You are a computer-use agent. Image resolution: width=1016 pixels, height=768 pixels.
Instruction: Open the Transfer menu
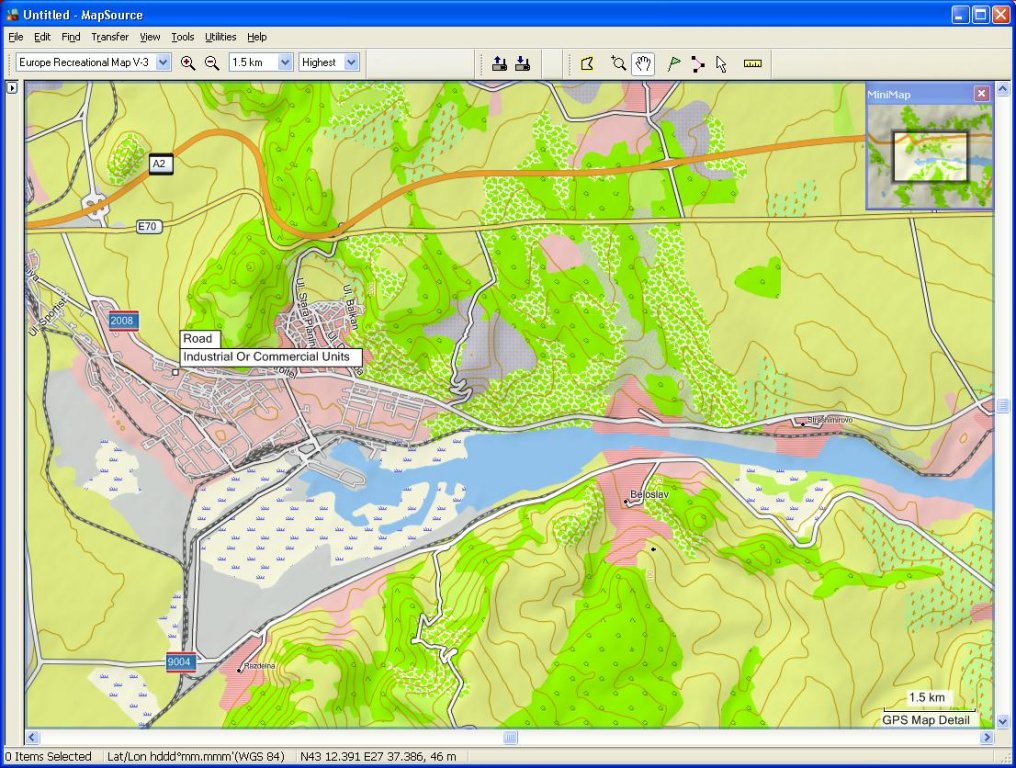click(110, 37)
